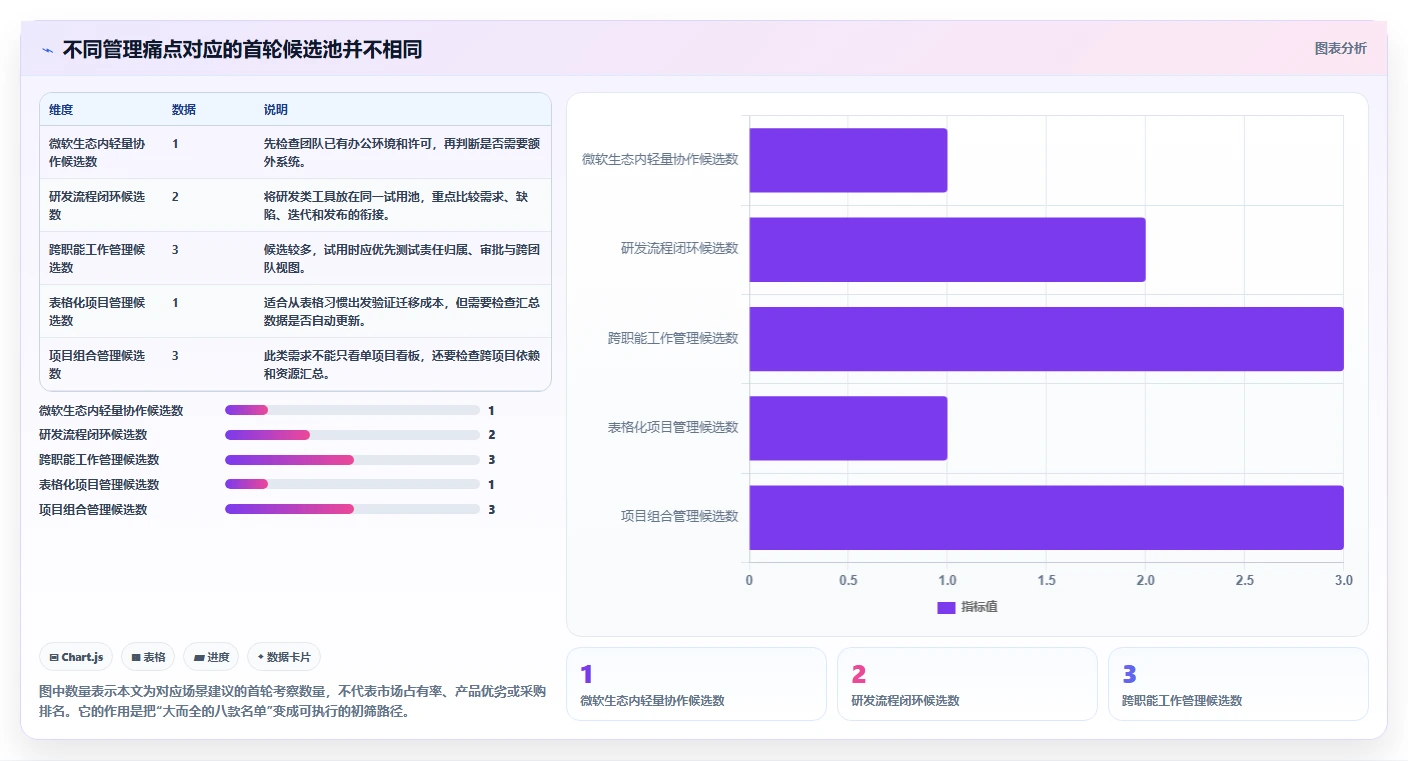
Task: Click 研发流程闭环候选数 label in the progress list
Action: tap(93, 435)
